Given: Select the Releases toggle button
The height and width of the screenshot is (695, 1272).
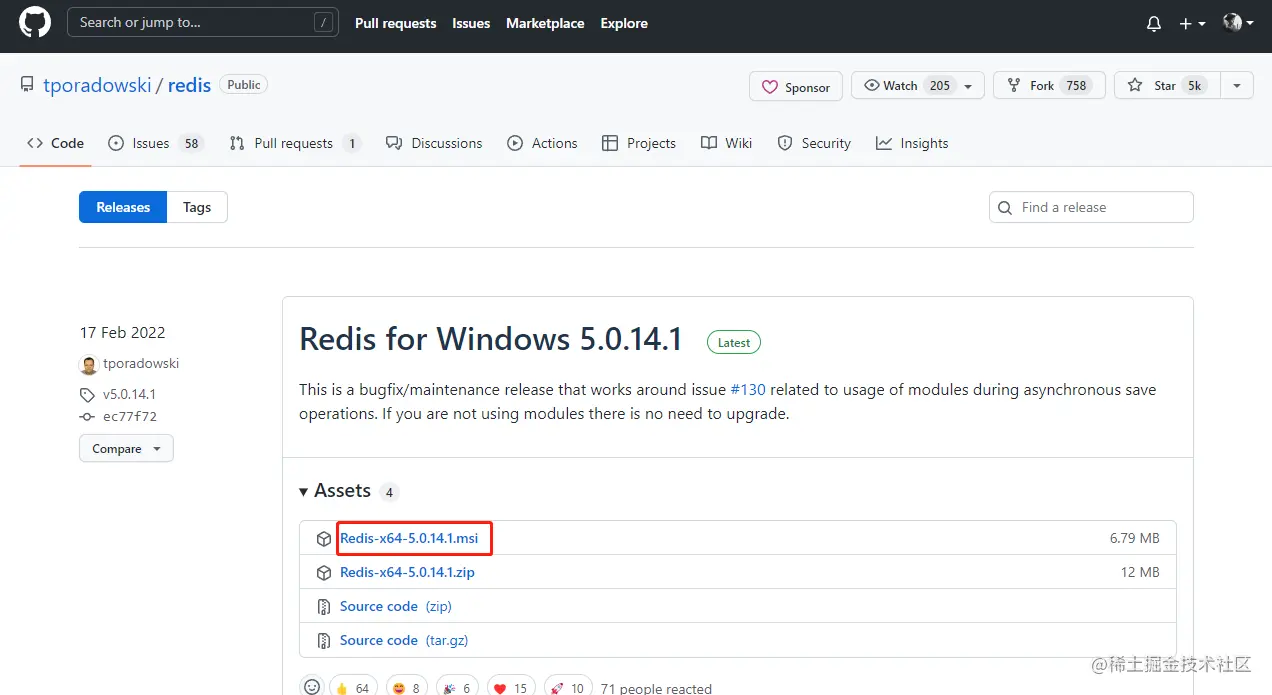Looking at the screenshot, I should coord(123,207).
